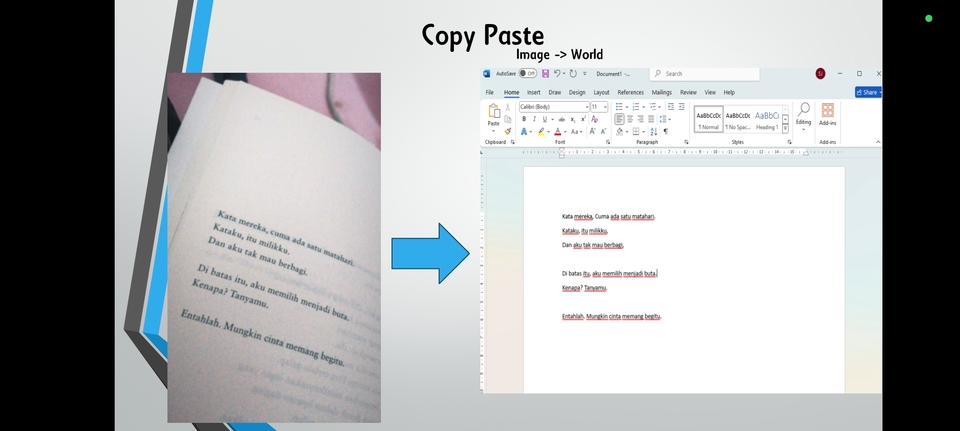Apply Superscript formatting
This screenshot has width=960, height=431.
pyautogui.click(x=583, y=119)
